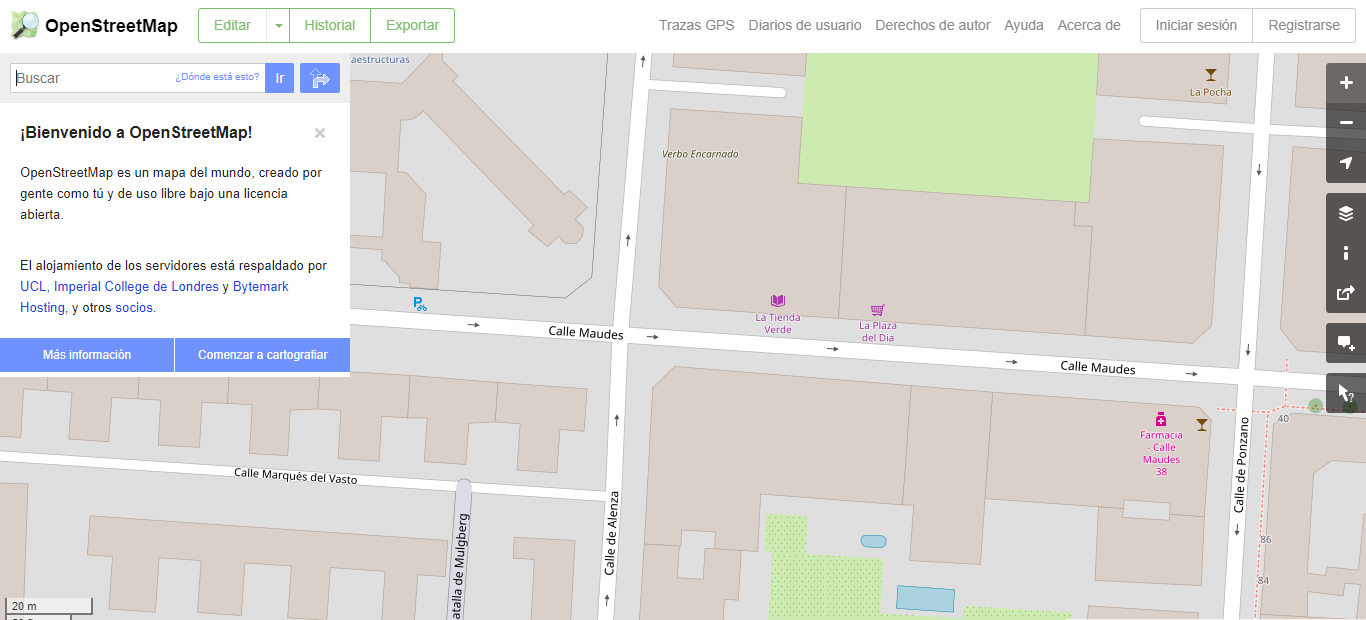Activate the query features tool
The height and width of the screenshot is (620, 1366).
click(1346, 393)
